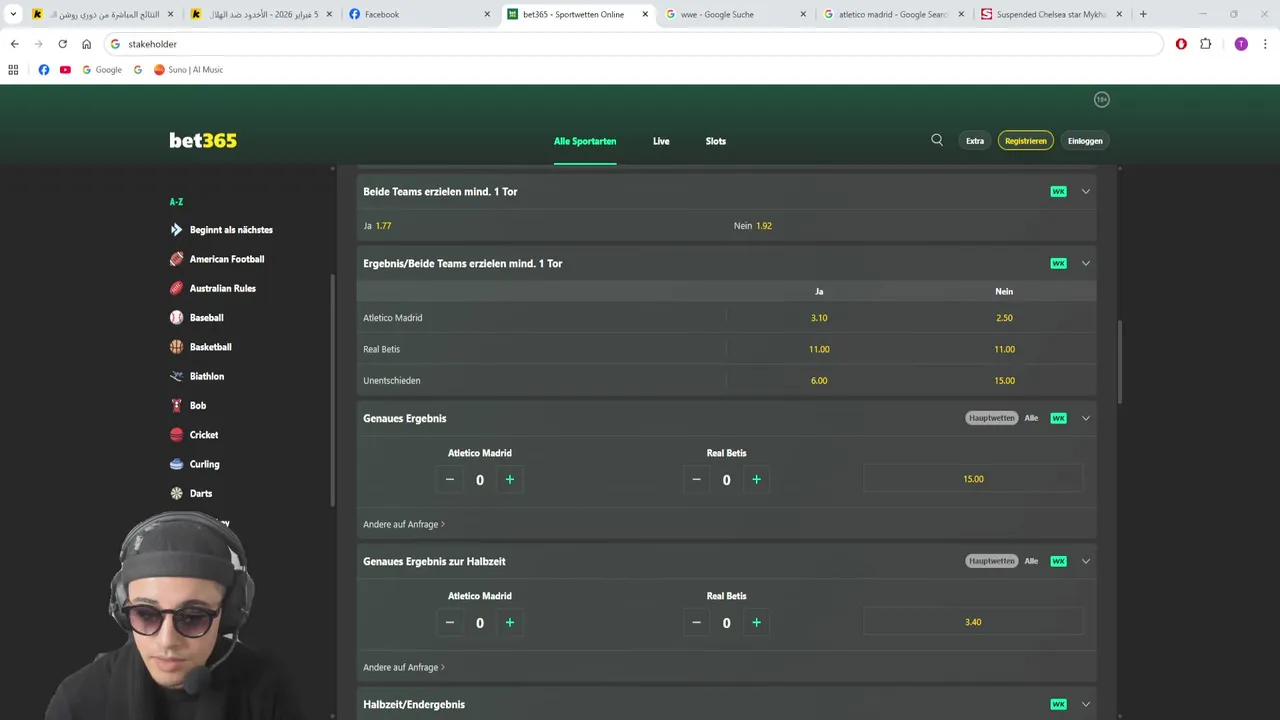Image resolution: width=1280 pixels, height=720 pixels.
Task: Collapse Genaues Ergebnis zur Halbzeit section
Action: (x=1085, y=561)
